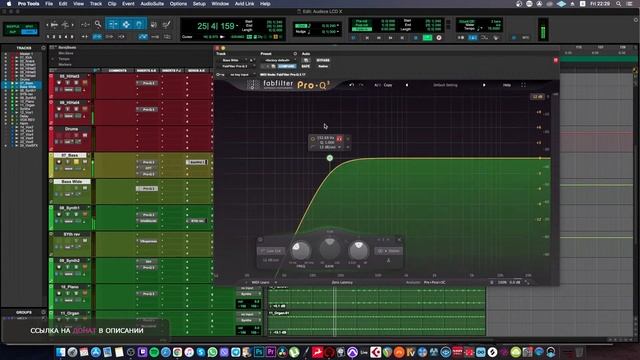The image size is (640, 360).
Task: Click the FabFilter Pro-Q 3 redo arrow
Action: click(361, 85)
